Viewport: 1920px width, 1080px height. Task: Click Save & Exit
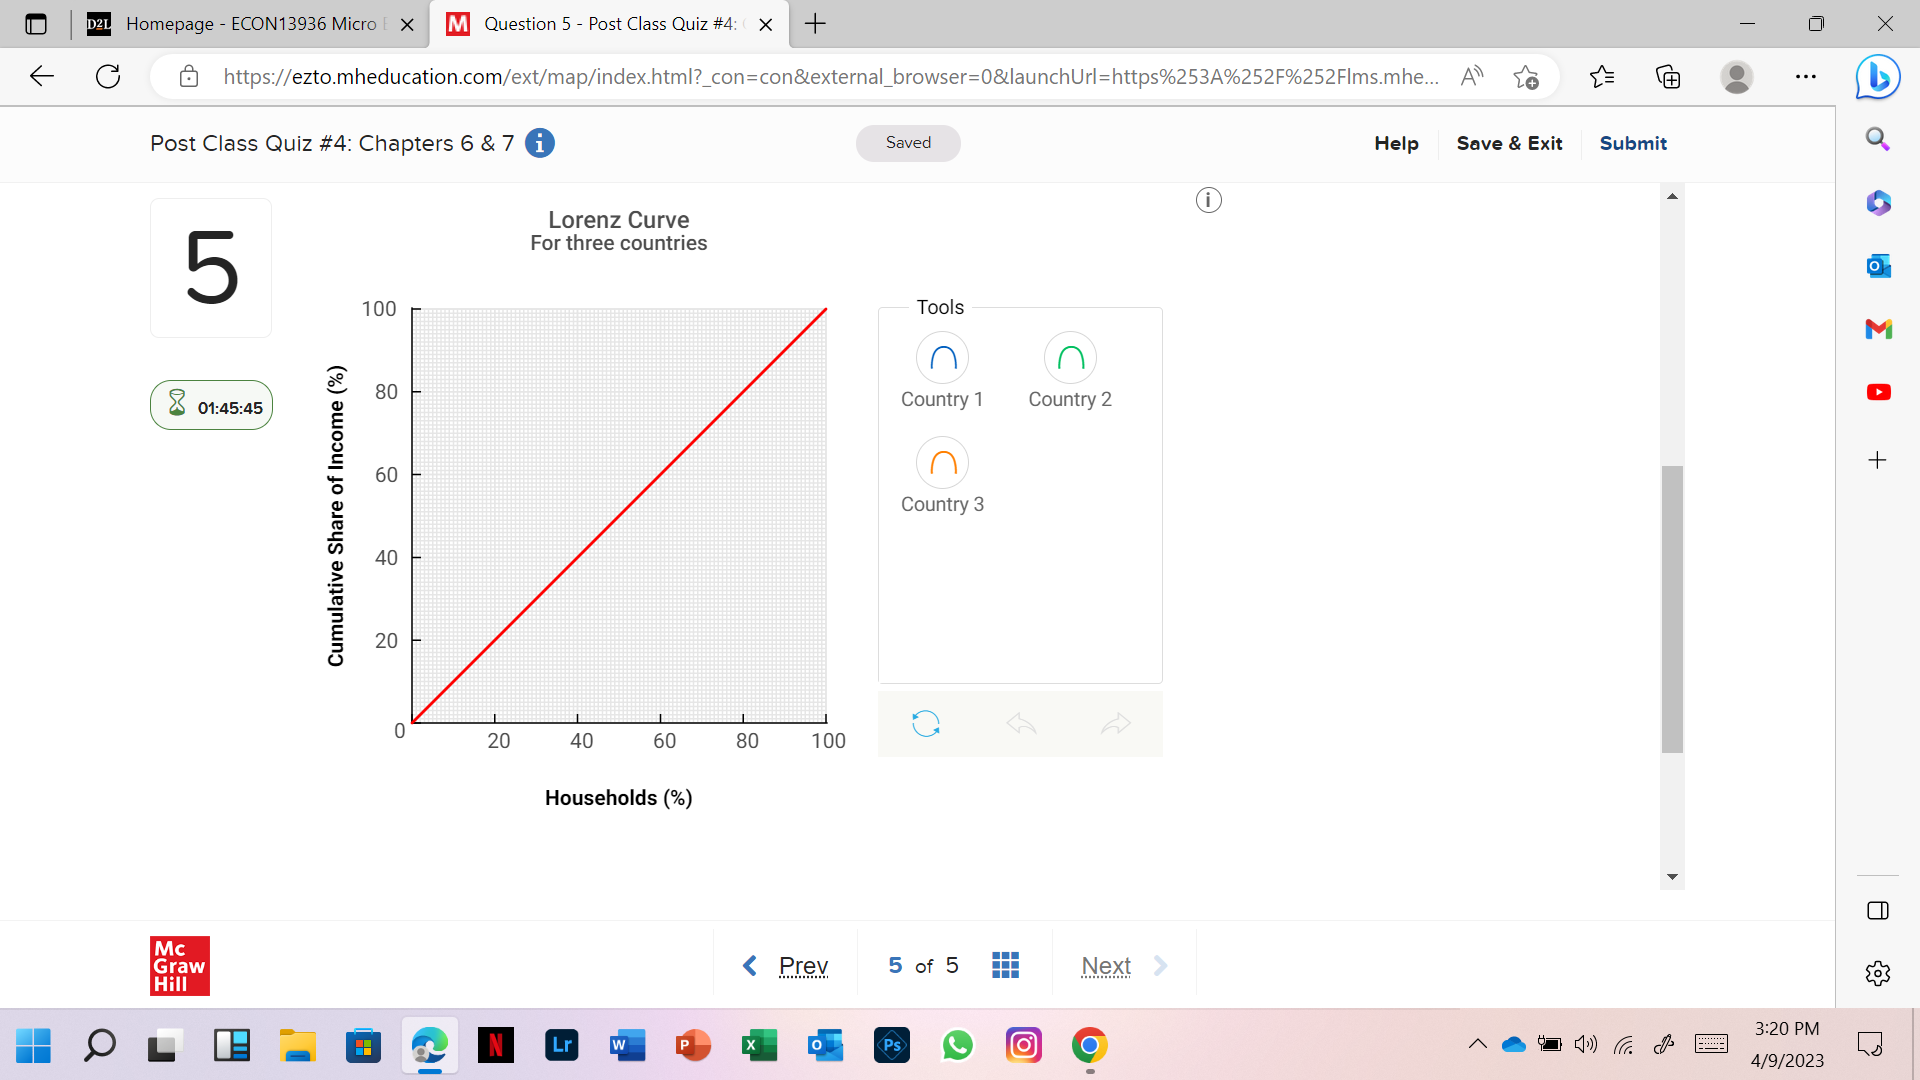point(1509,143)
